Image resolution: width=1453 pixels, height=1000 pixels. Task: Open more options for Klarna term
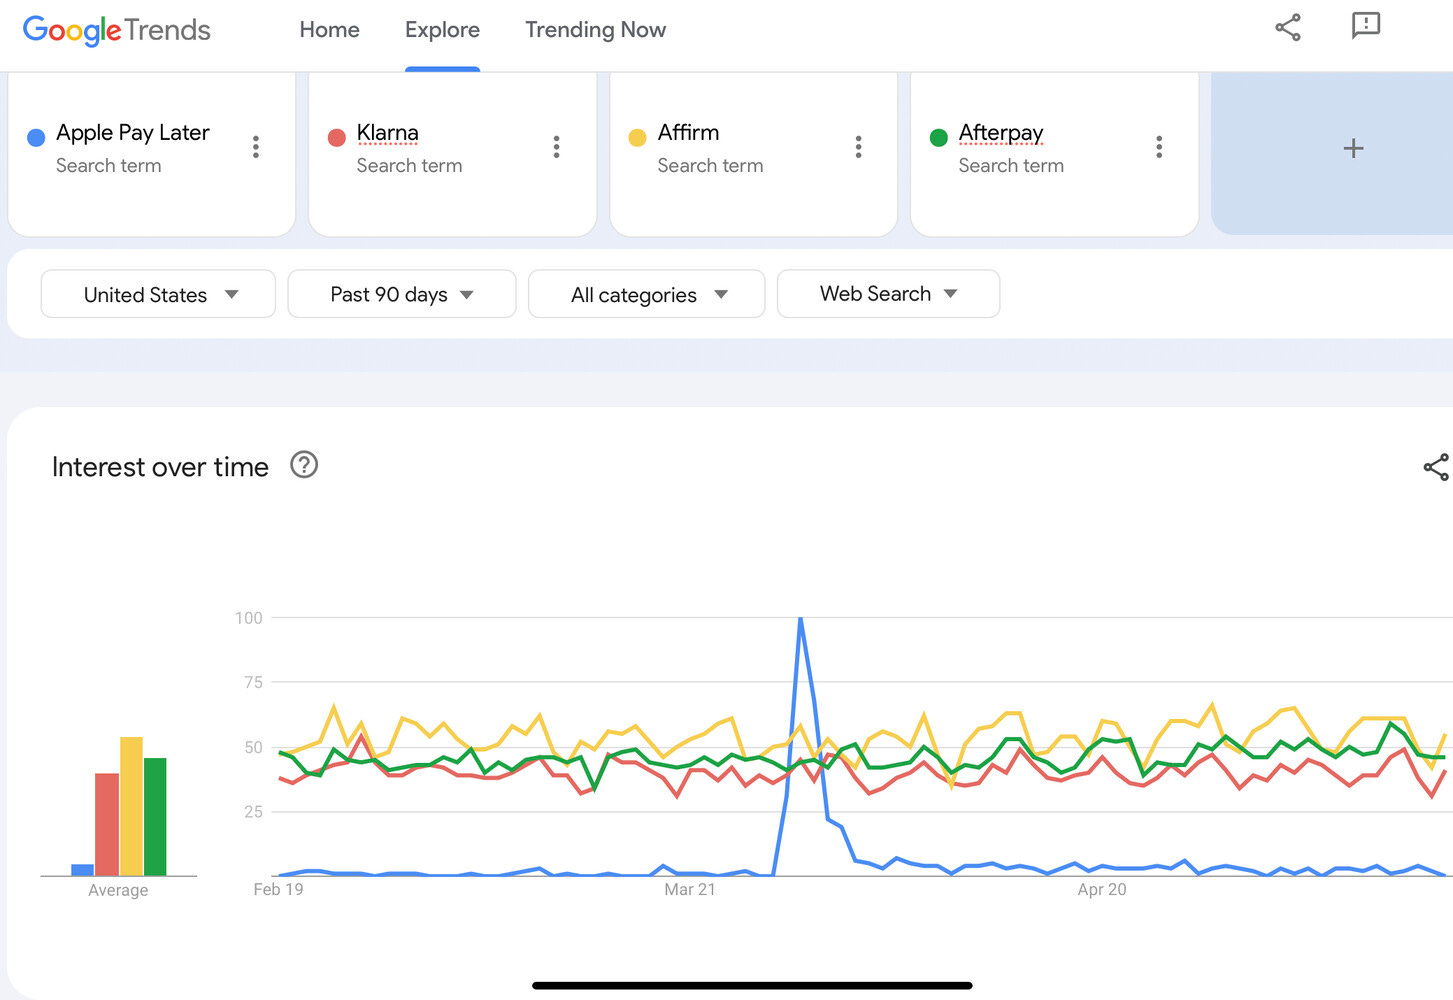(556, 147)
